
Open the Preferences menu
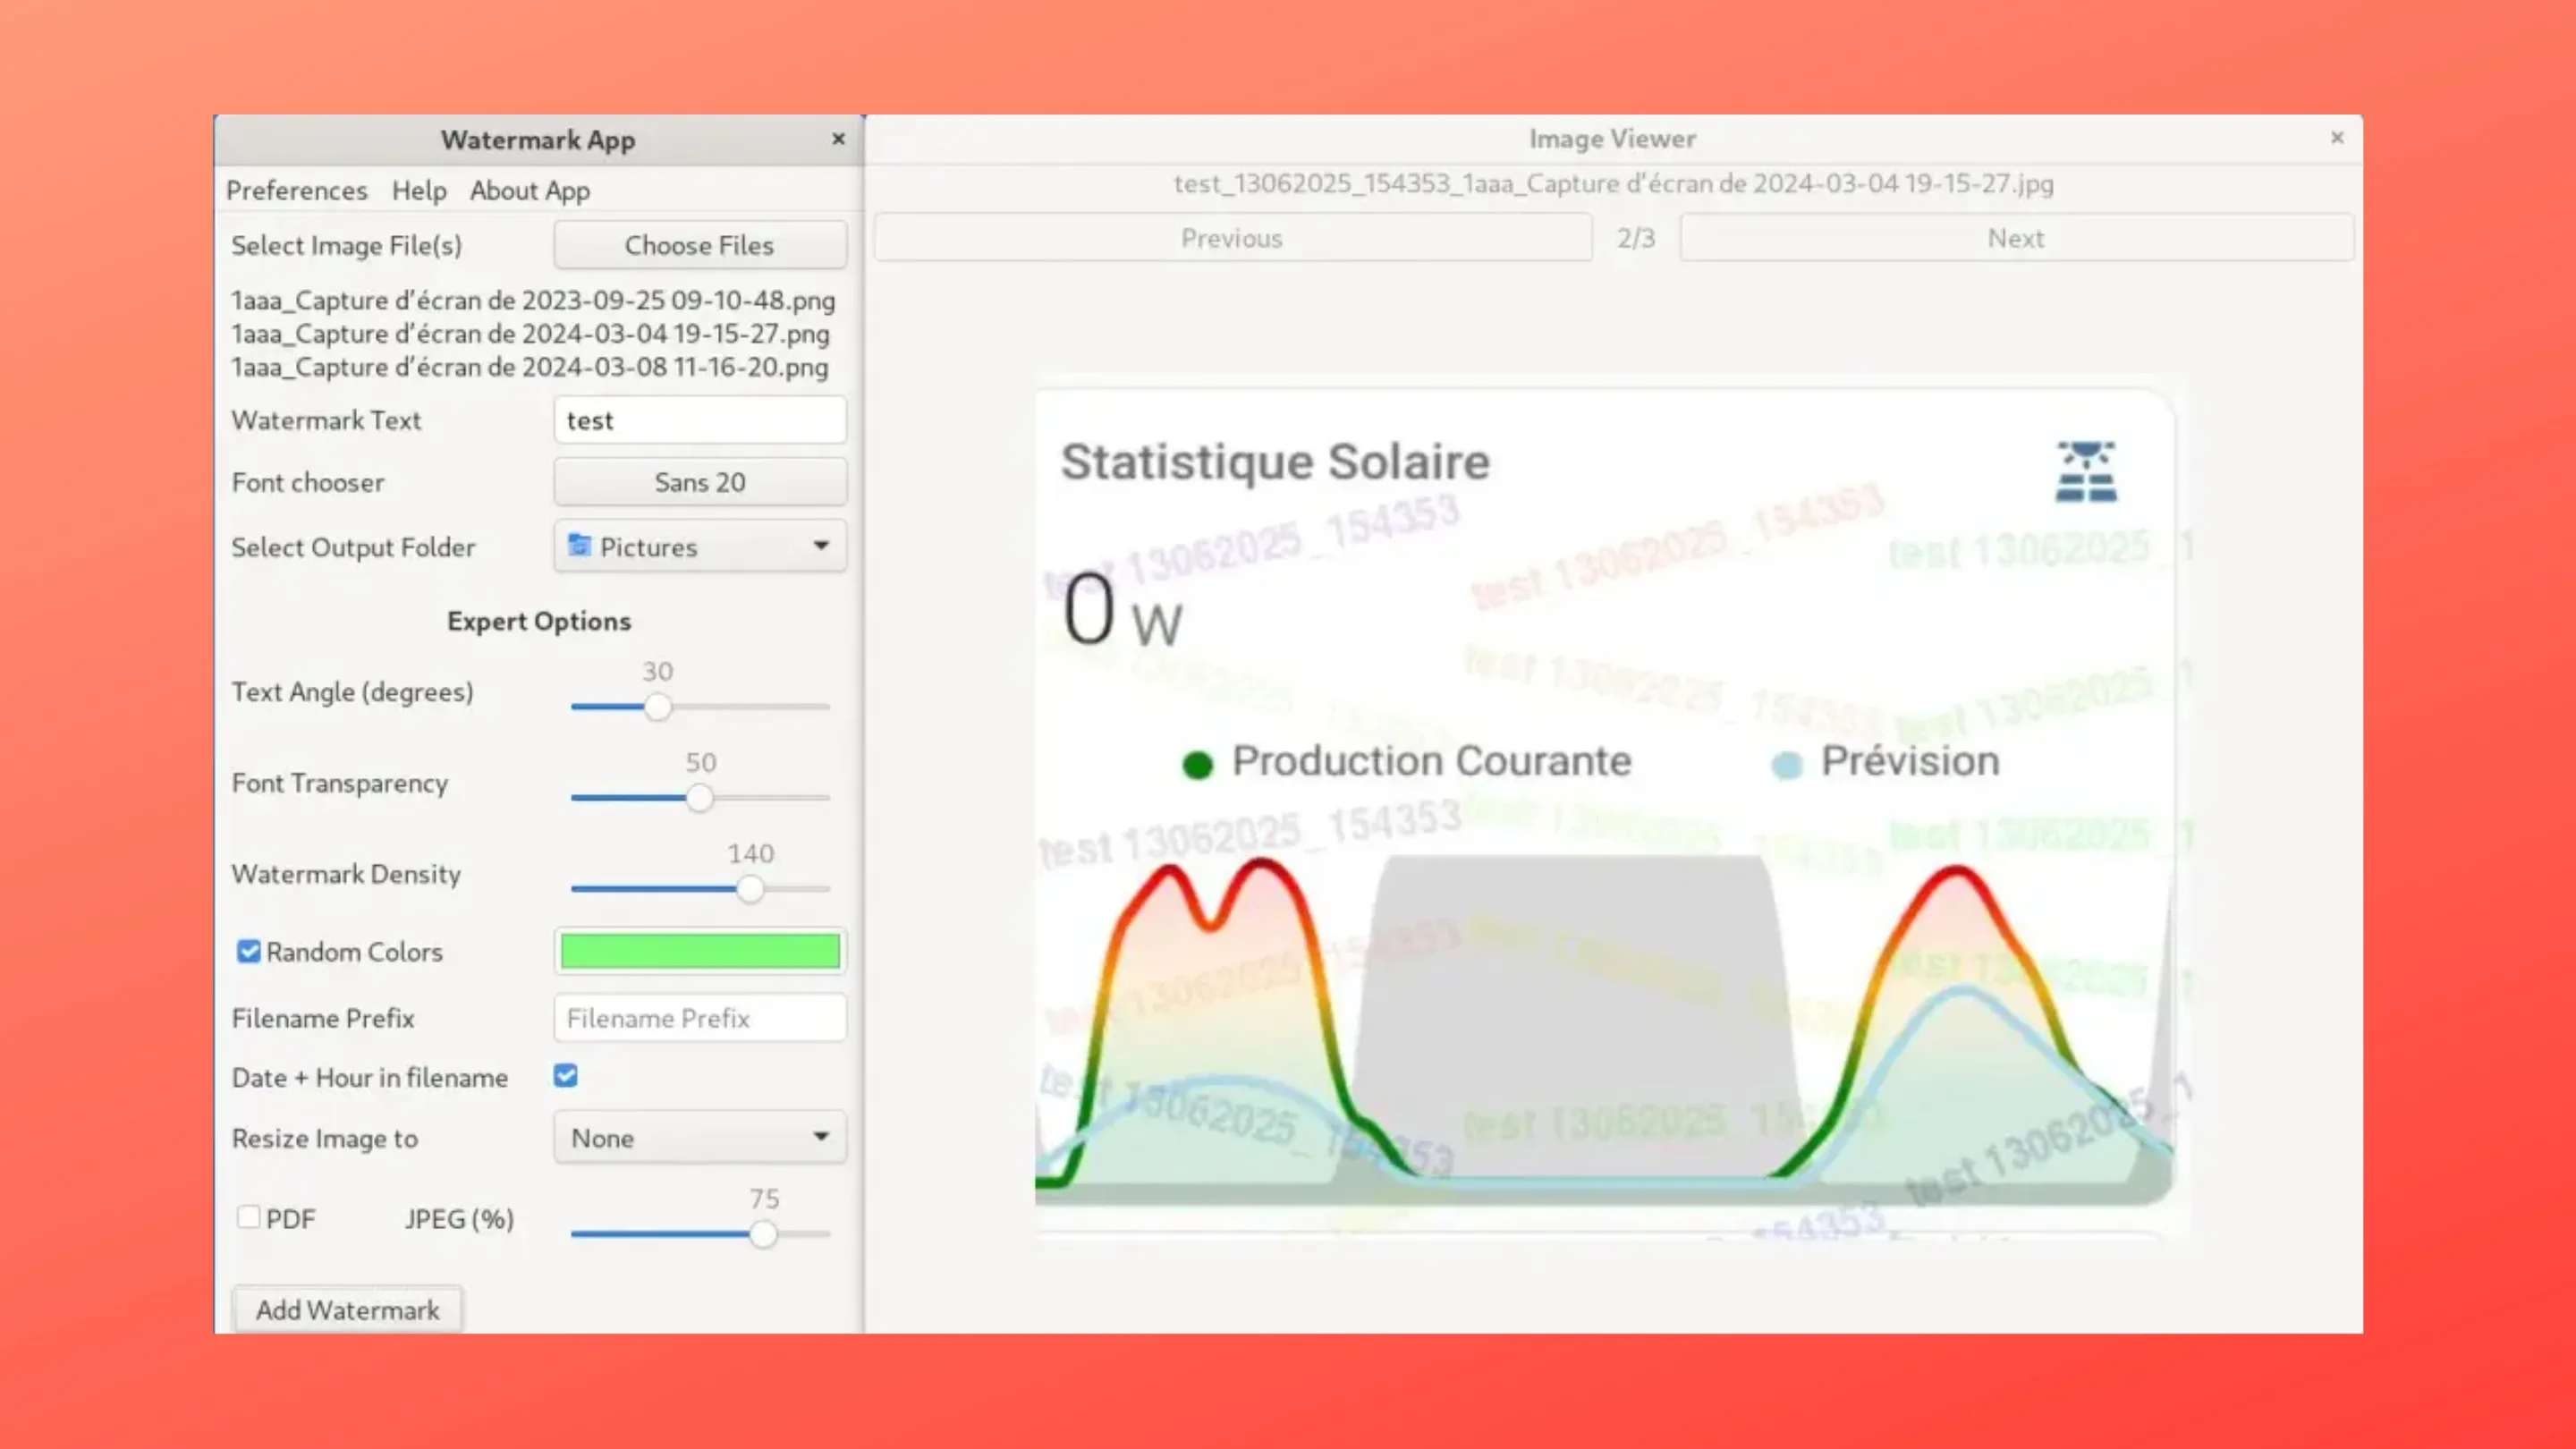click(x=296, y=190)
